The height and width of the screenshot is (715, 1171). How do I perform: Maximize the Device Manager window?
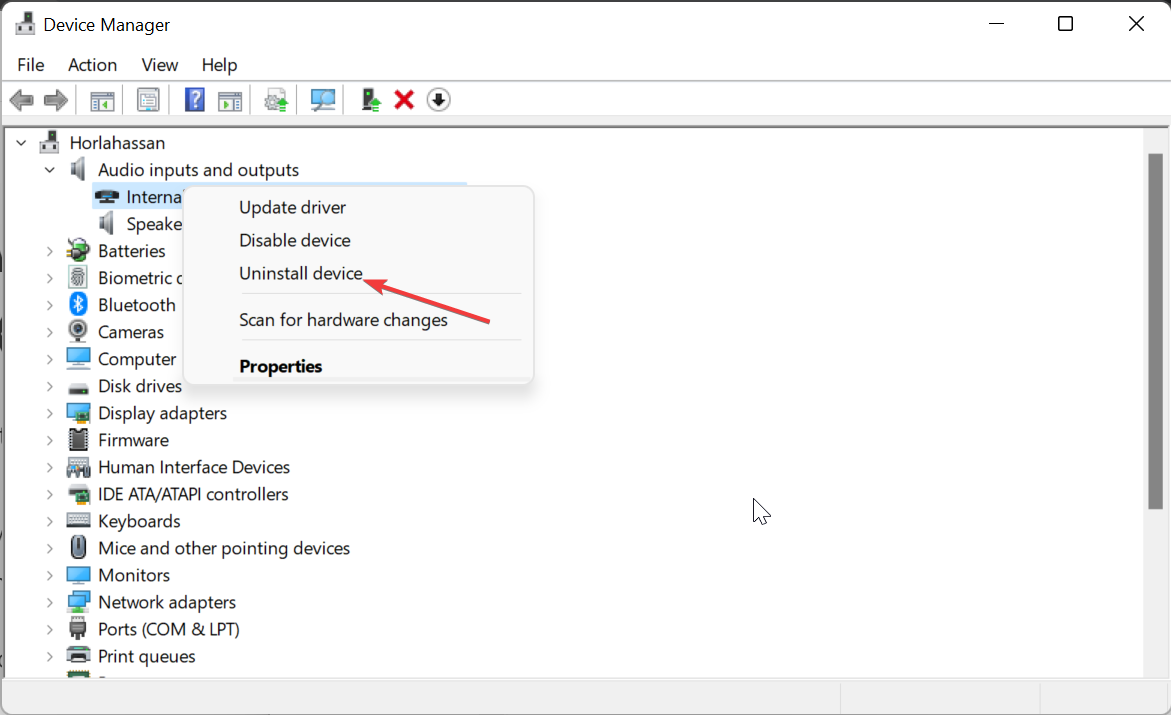1066,24
